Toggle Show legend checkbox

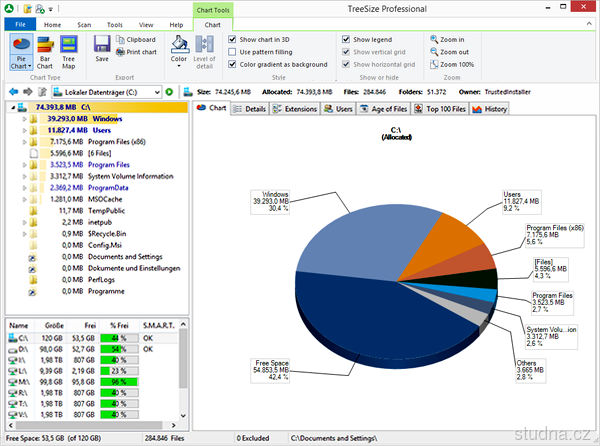coord(346,39)
